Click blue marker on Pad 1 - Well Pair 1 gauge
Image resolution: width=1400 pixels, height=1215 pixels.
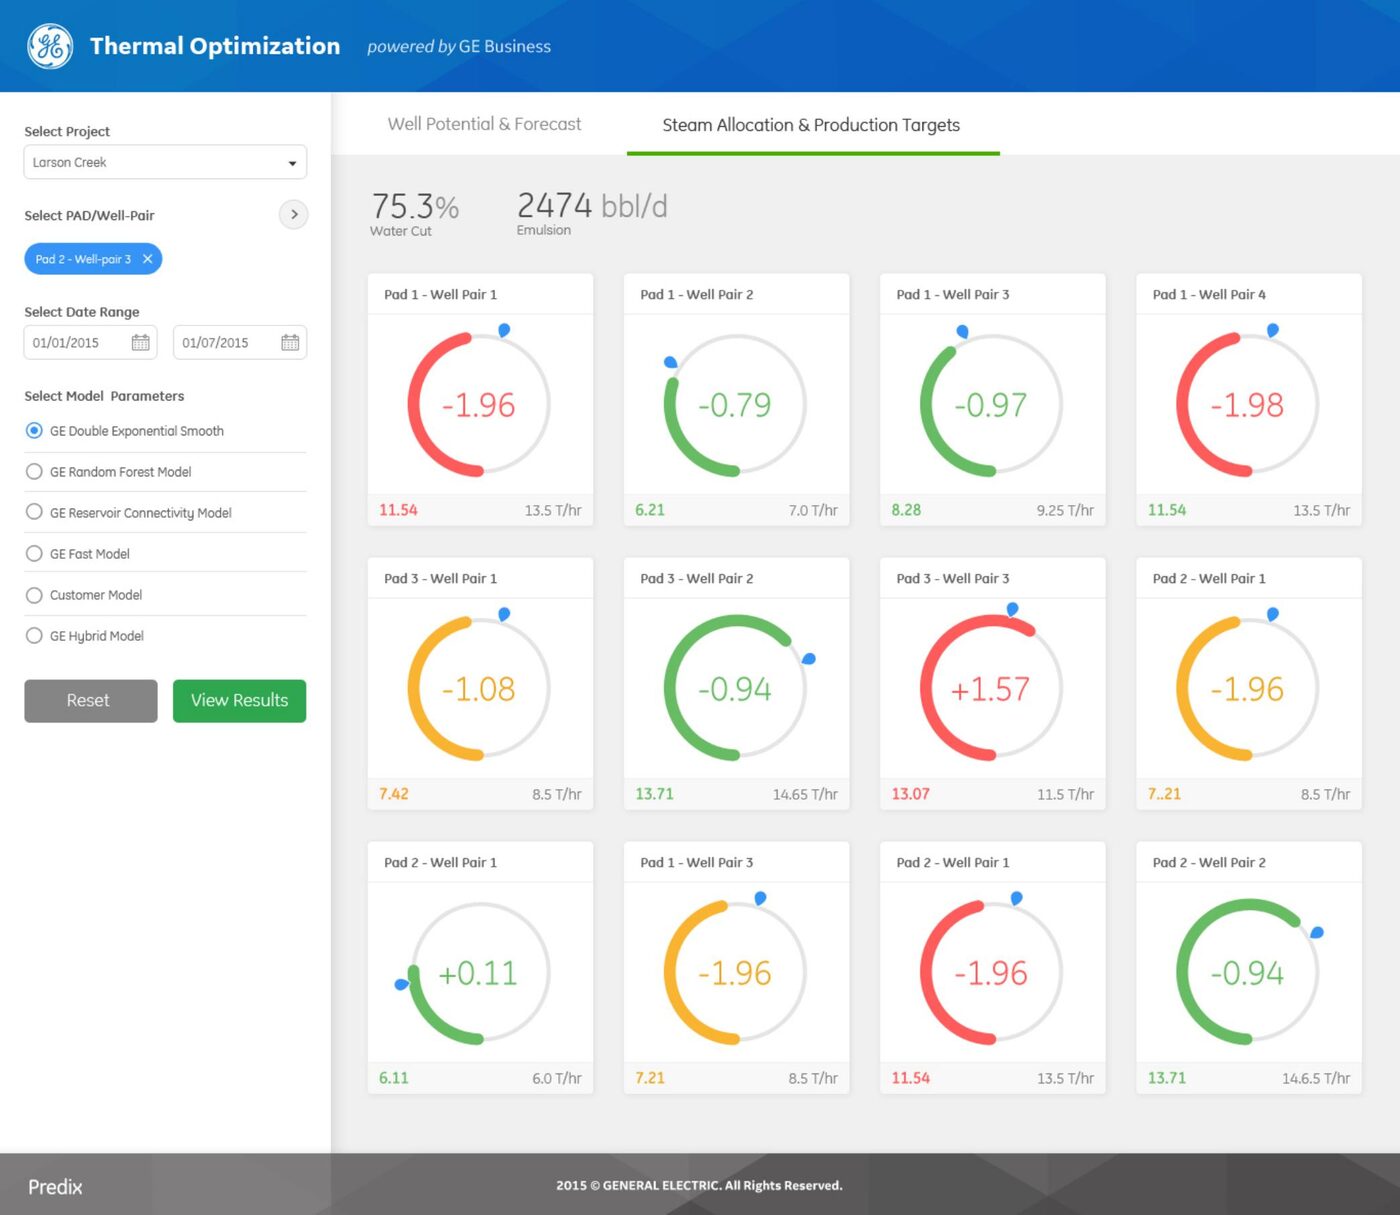504,330
